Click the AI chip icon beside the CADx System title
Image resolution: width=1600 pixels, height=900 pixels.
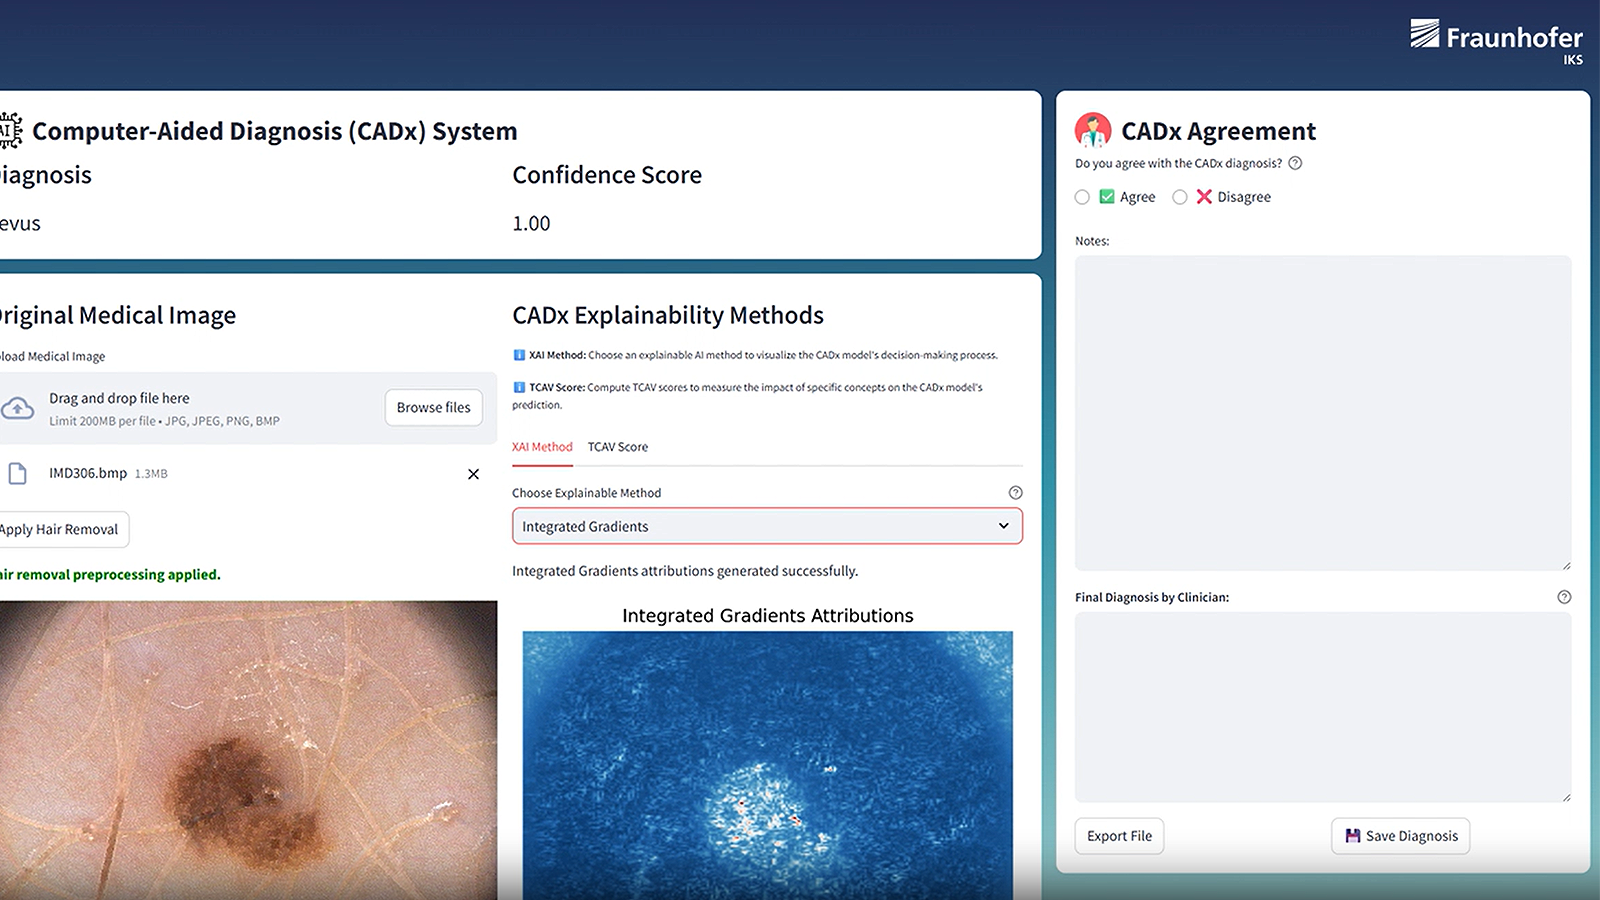pos(10,131)
